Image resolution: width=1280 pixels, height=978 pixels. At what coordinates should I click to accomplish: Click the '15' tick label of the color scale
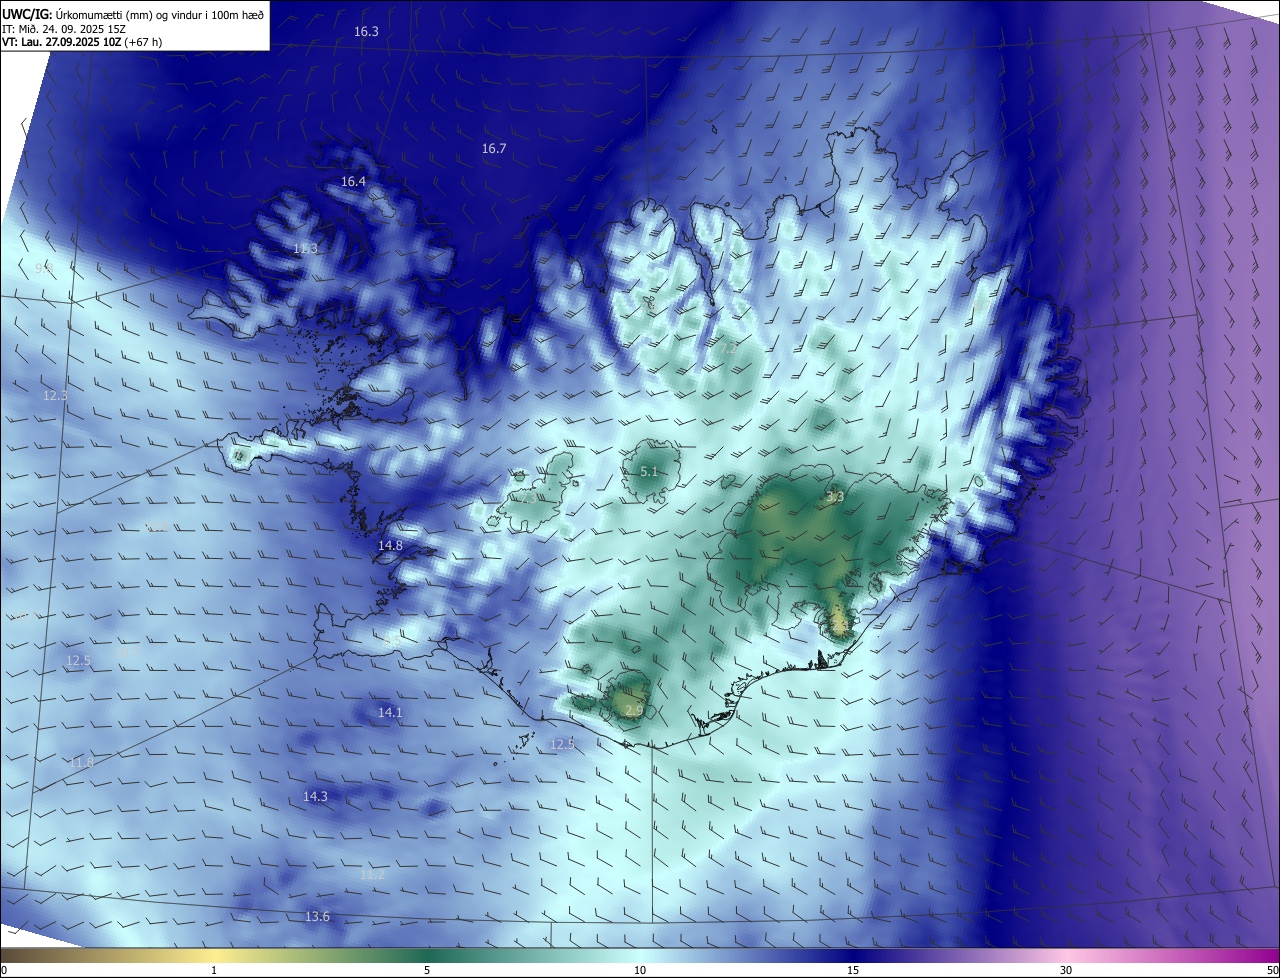pyautogui.click(x=853, y=970)
